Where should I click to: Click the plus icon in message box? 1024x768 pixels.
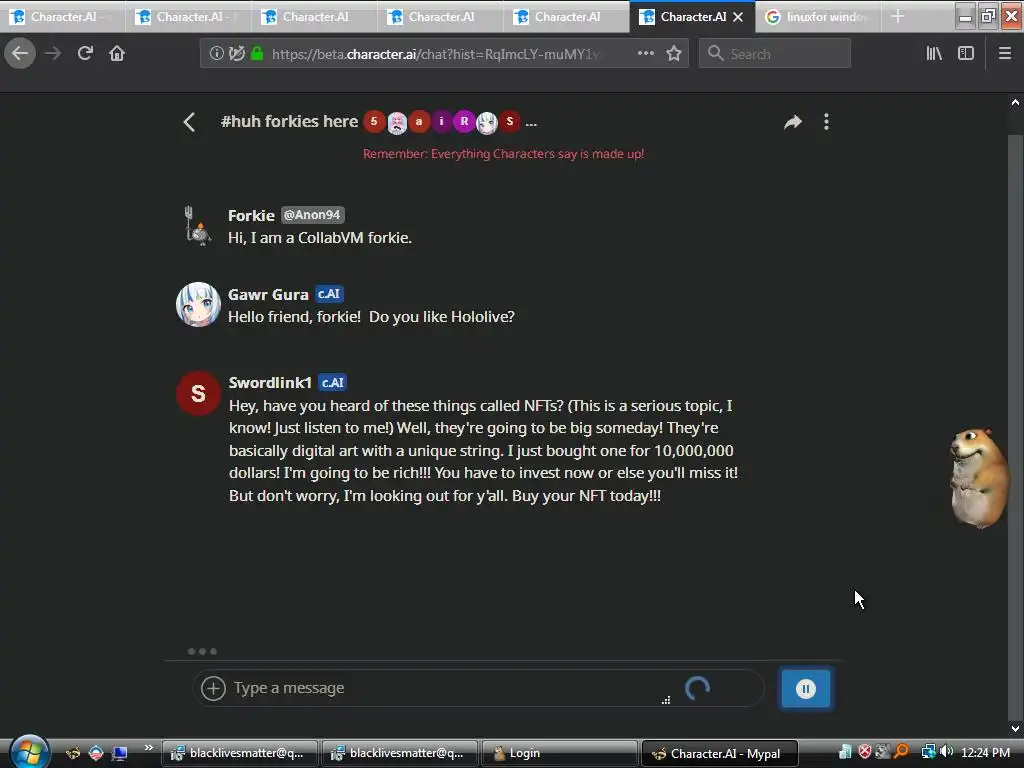pyautogui.click(x=213, y=688)
